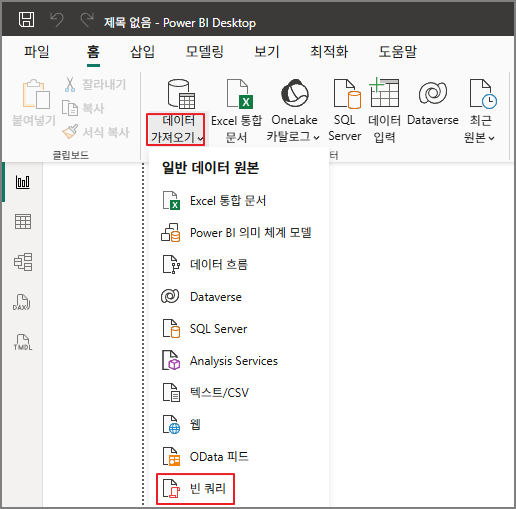Choose 빈 쿼리 from the menu

pos(196,489)
